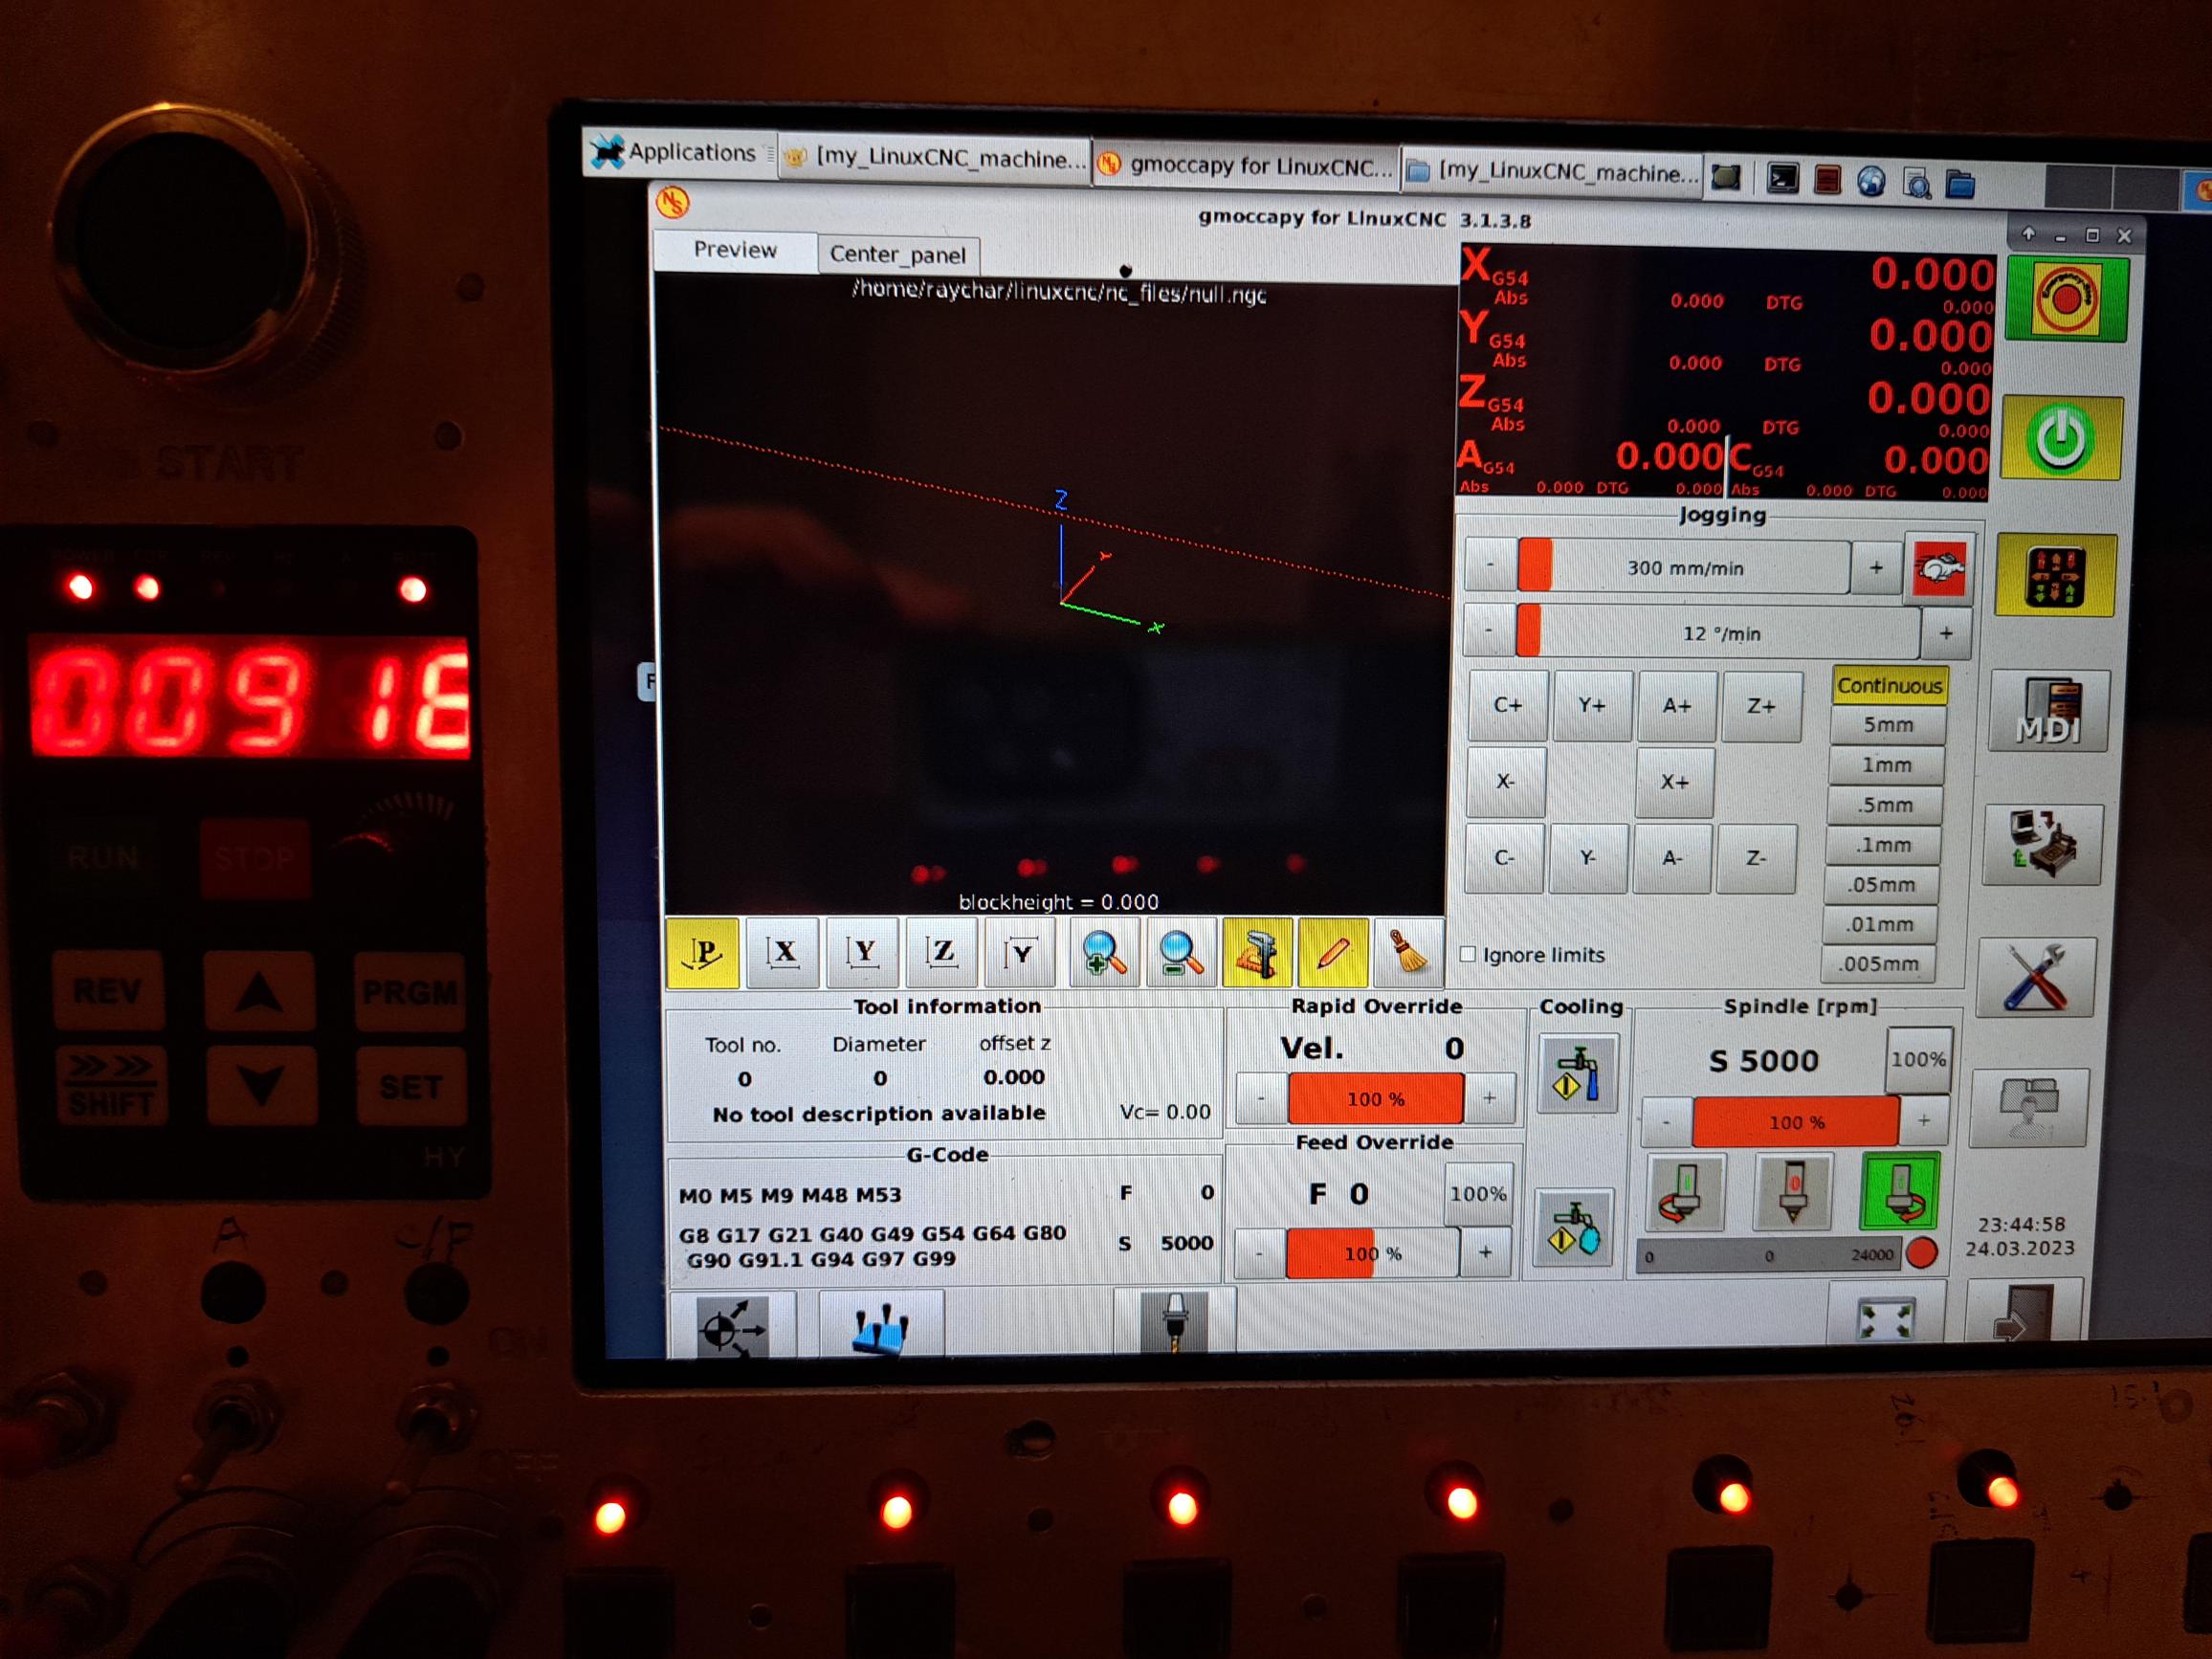Open the Applications menu
2212x1659 pixels.
(676, 152)
